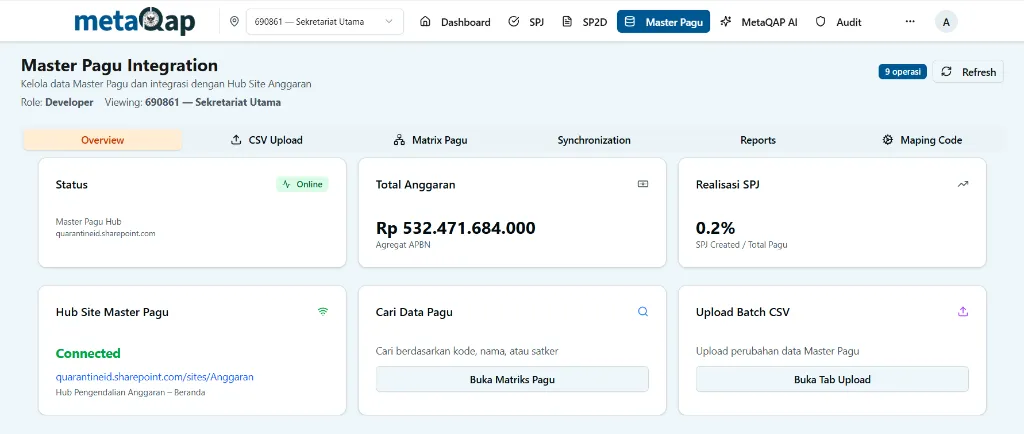
Task: Click the upload icon on CSV Upload tab
Action: 236,140
